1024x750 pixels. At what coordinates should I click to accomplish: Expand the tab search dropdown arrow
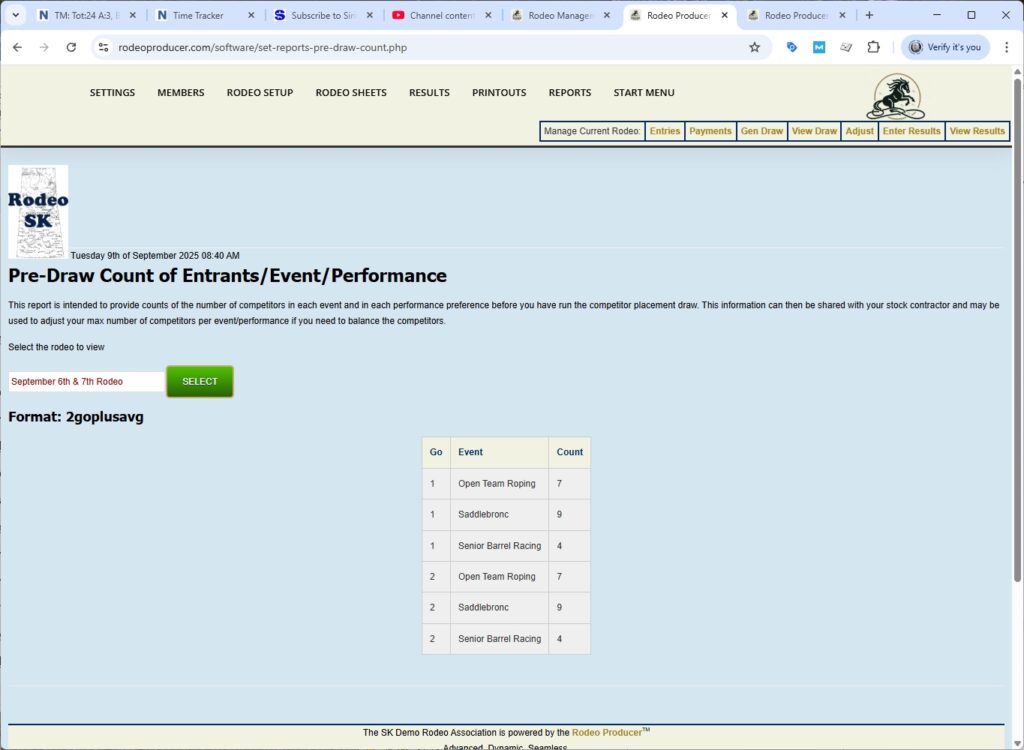click(x=15, y=15)
